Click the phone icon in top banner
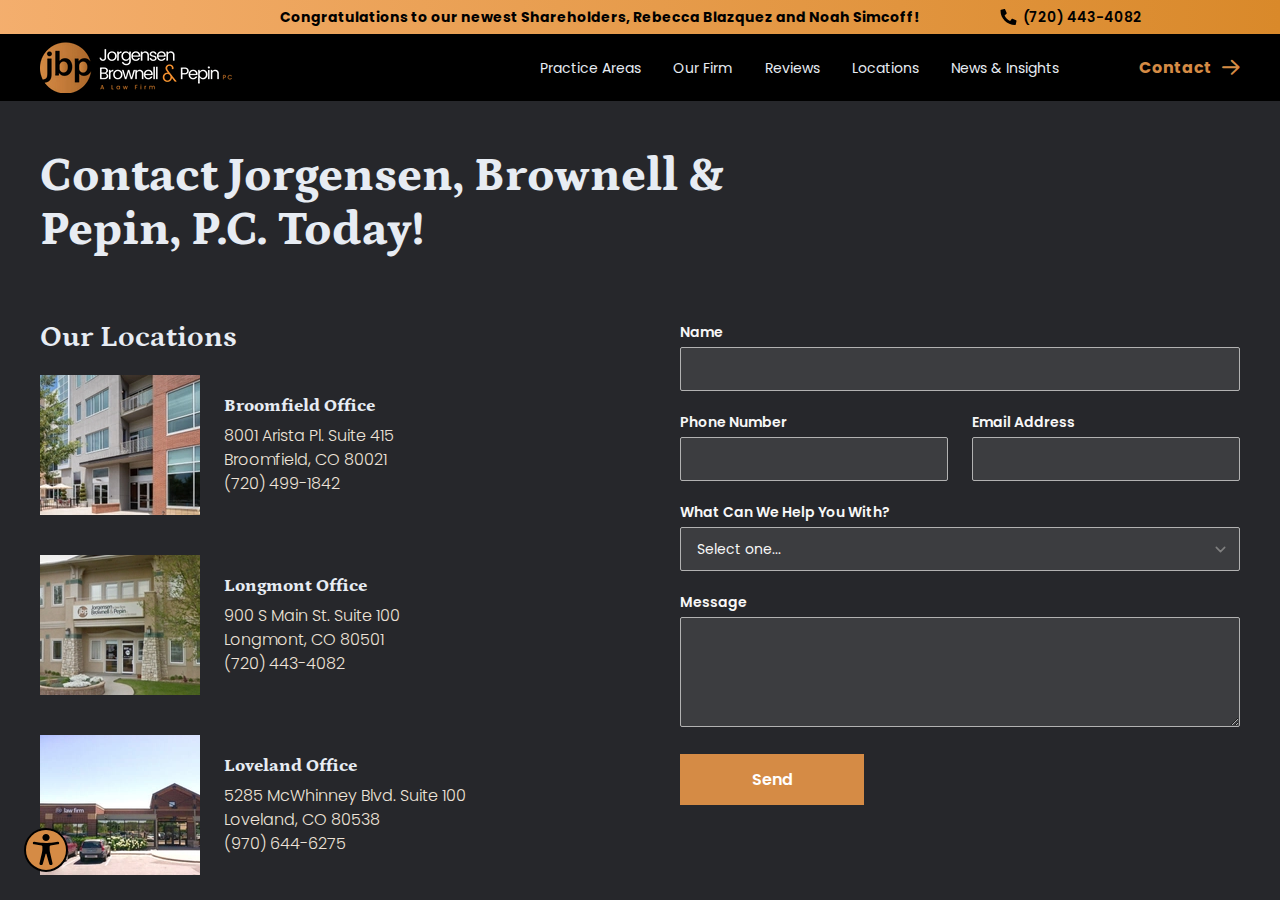 [1008, 17]
